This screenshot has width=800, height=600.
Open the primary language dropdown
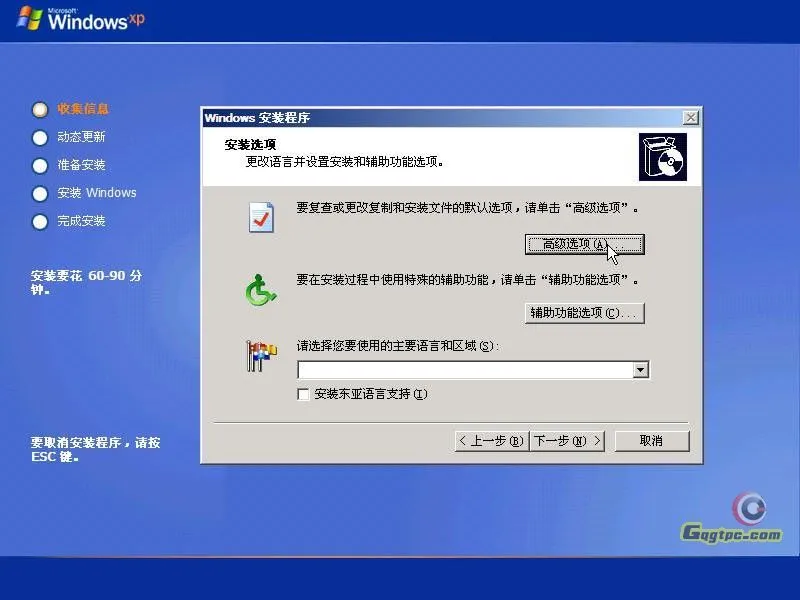tap(643, 370)
